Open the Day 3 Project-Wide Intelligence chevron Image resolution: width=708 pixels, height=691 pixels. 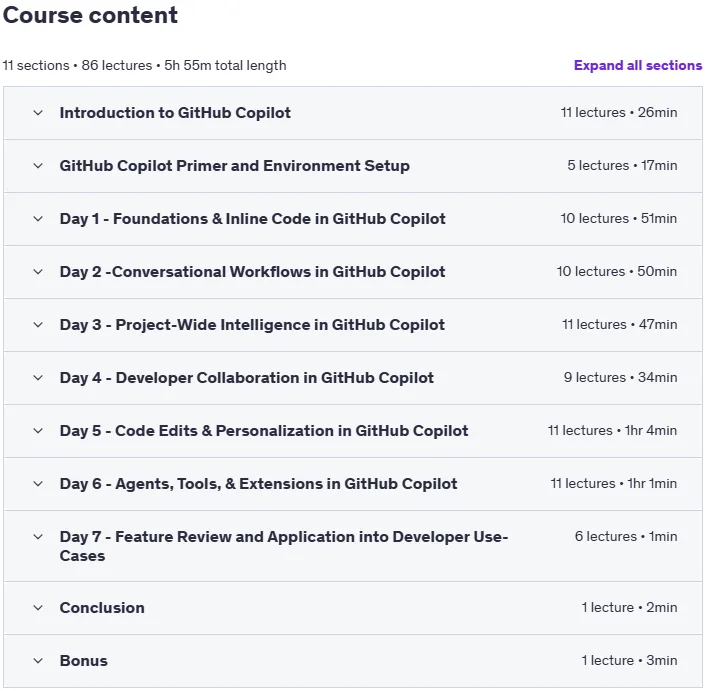click(x=38, y=325)
